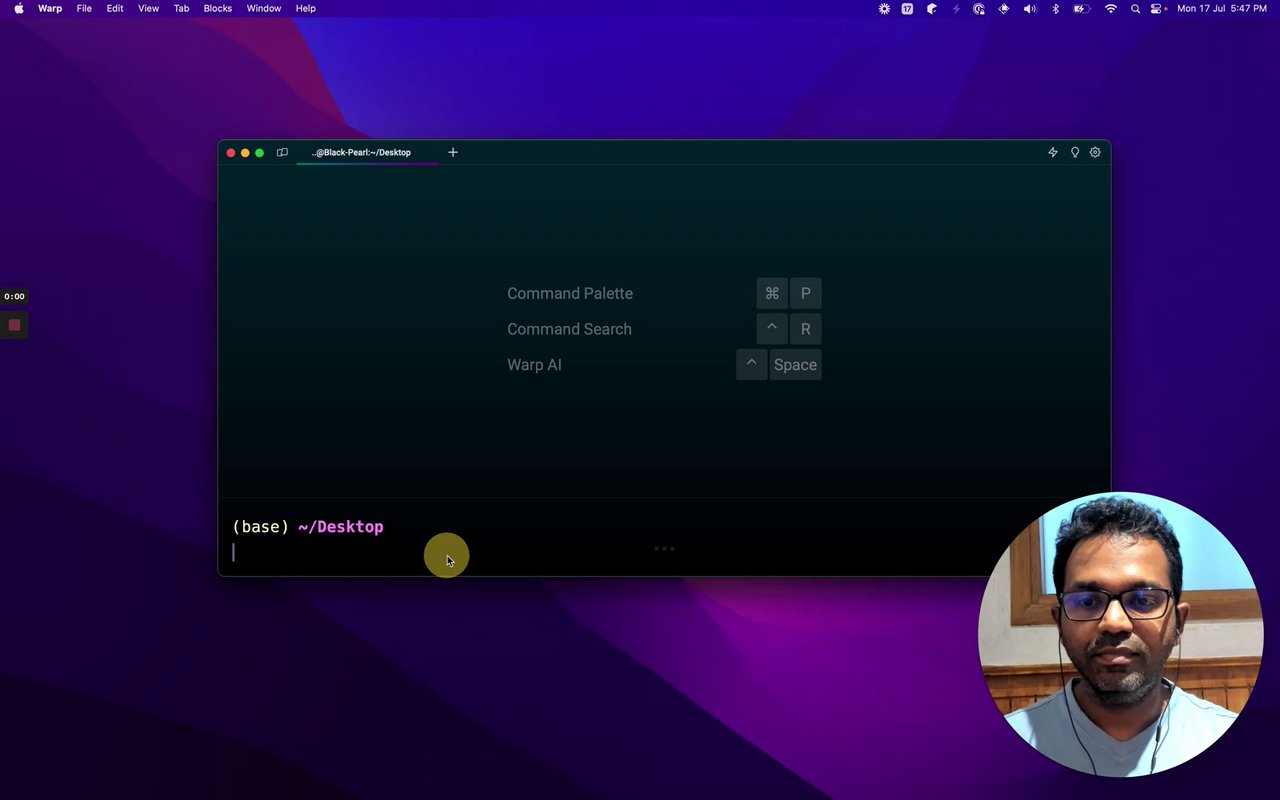Click the webcam overlay thumbnail
This screenshot has height=800, width=1280.
[1121, 634]
